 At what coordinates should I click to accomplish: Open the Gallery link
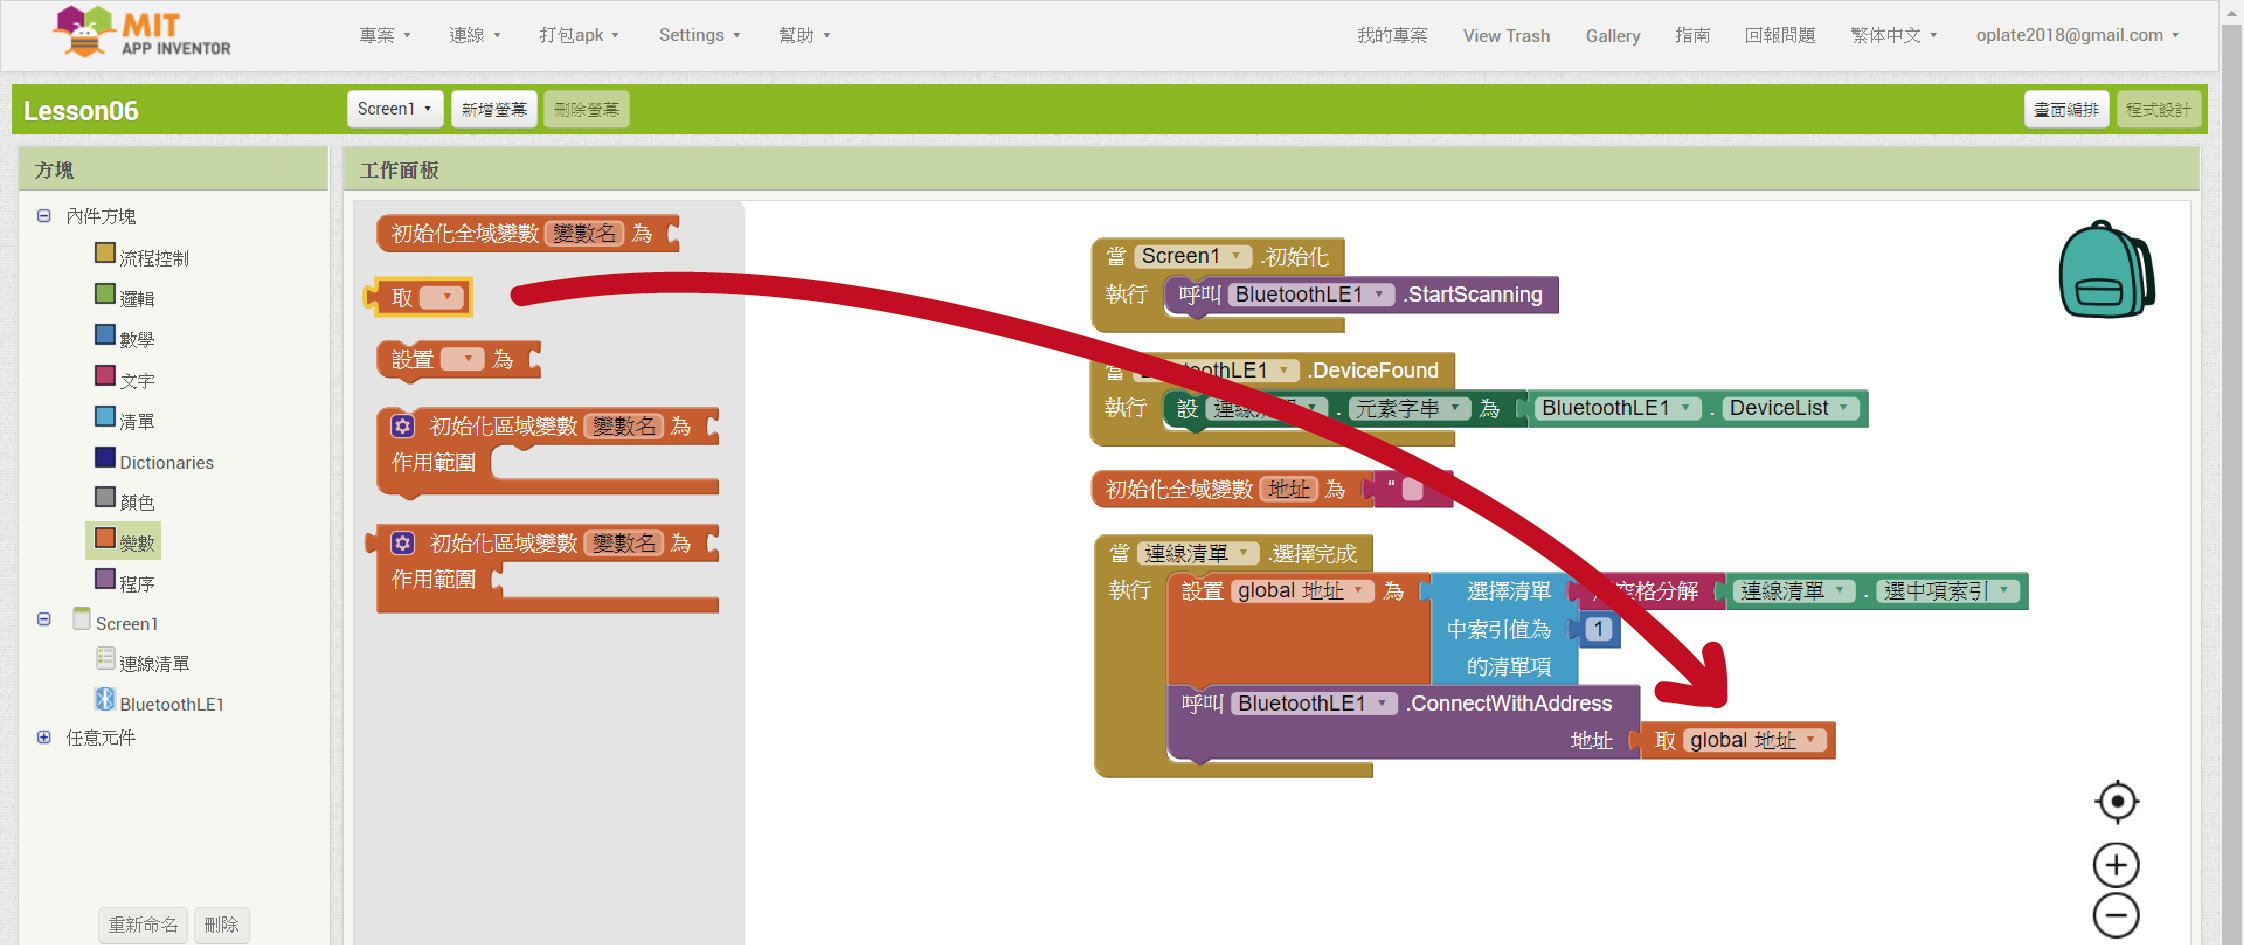click(x=1612, y=36)
